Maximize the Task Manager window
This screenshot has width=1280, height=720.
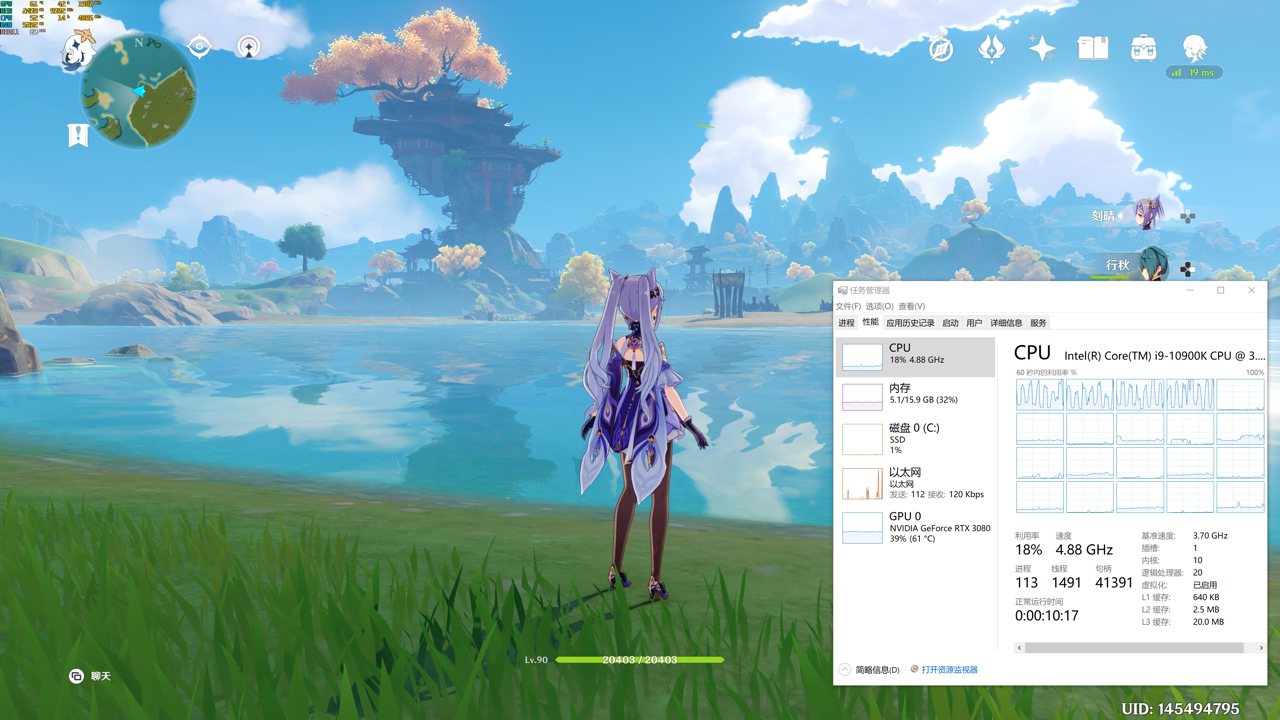(x=1221, y=291)
